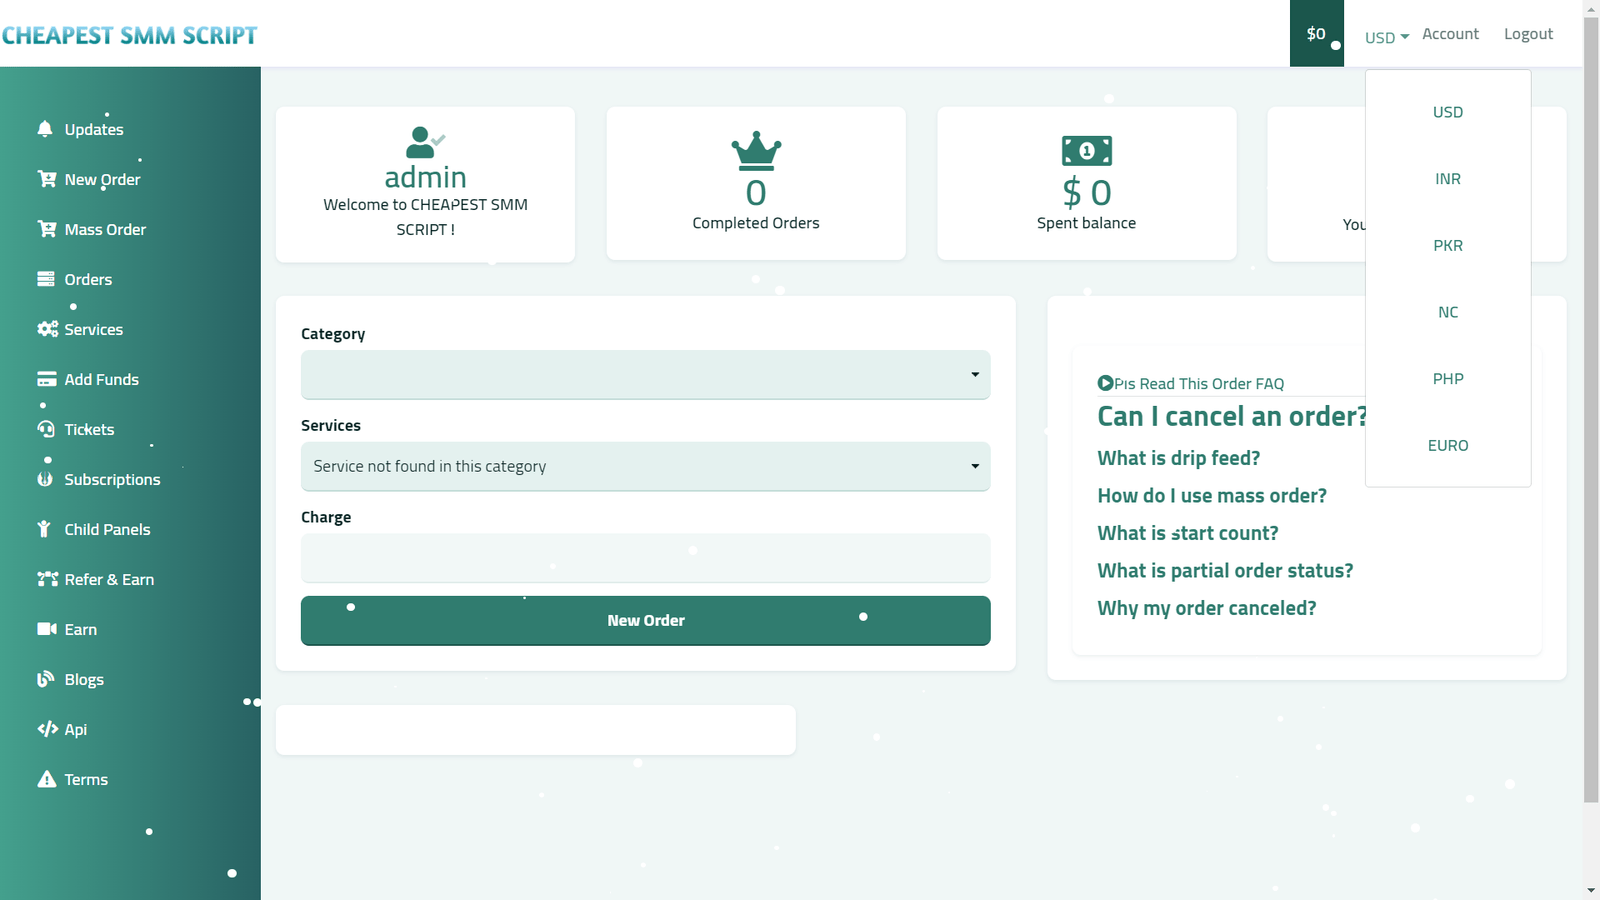Viewport: 1600px width, 900px height.
Task: Click the Services gears icon
Action: [47, 329]
